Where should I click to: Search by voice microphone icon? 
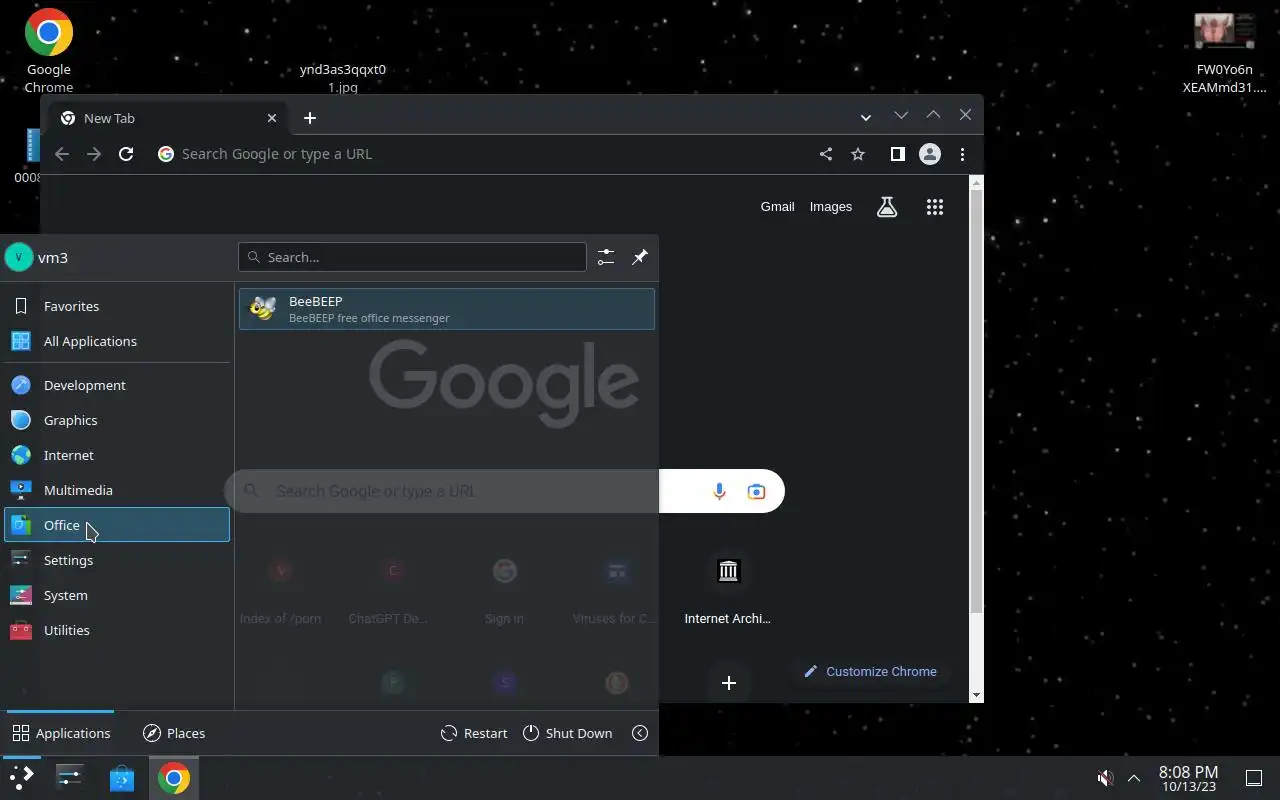[719, 491]
